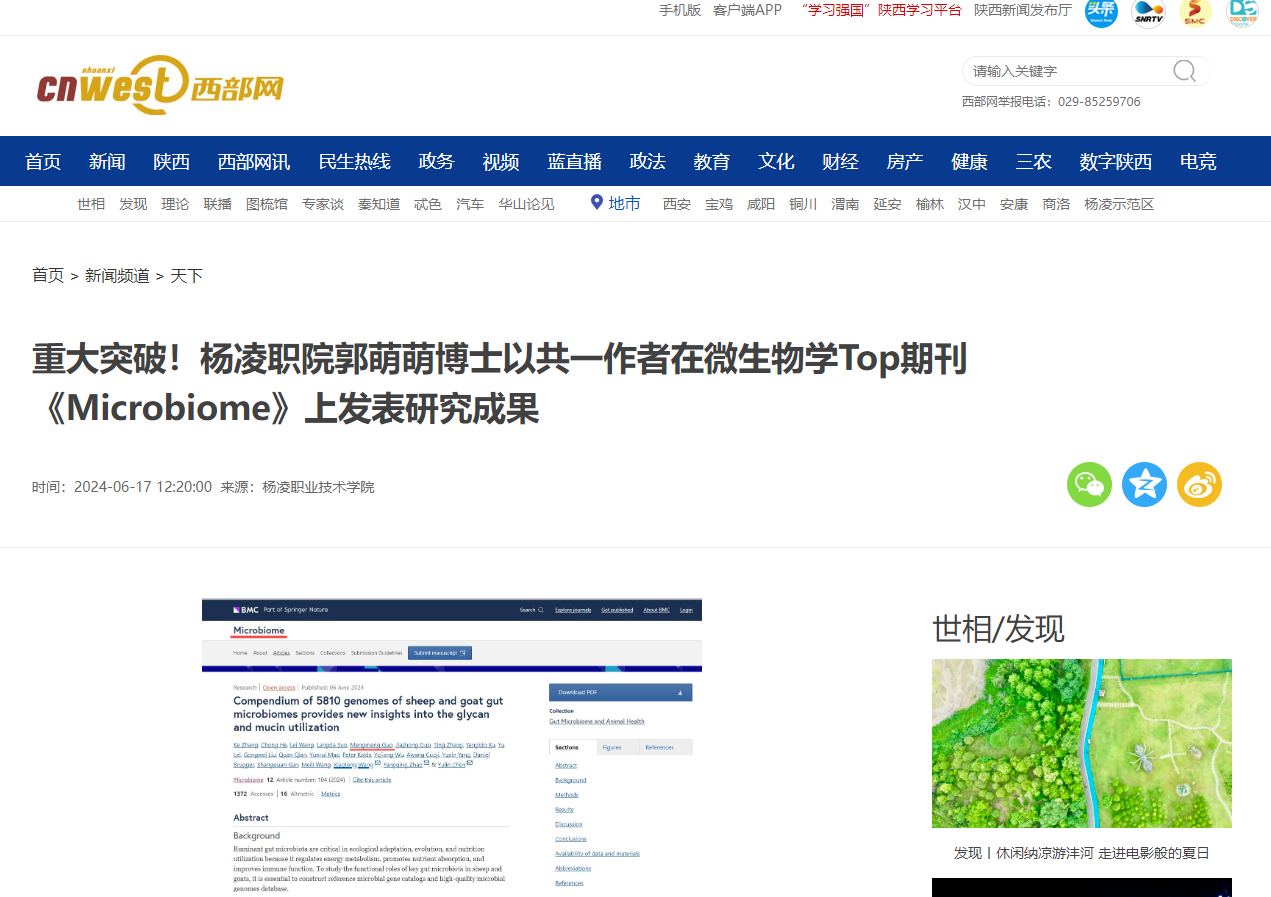
Task: Select the 杨凌示范区 city link
Action: coord(1119,204)
